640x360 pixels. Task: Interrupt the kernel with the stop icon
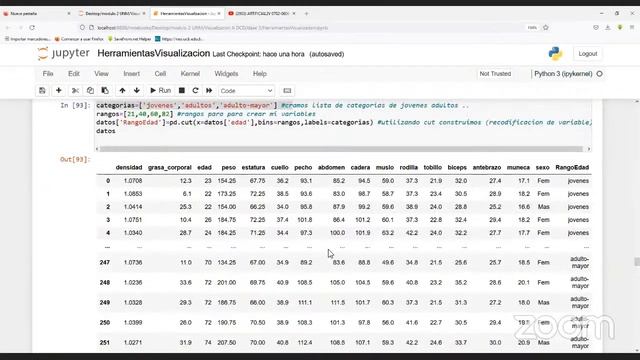[x=182, y=91]
